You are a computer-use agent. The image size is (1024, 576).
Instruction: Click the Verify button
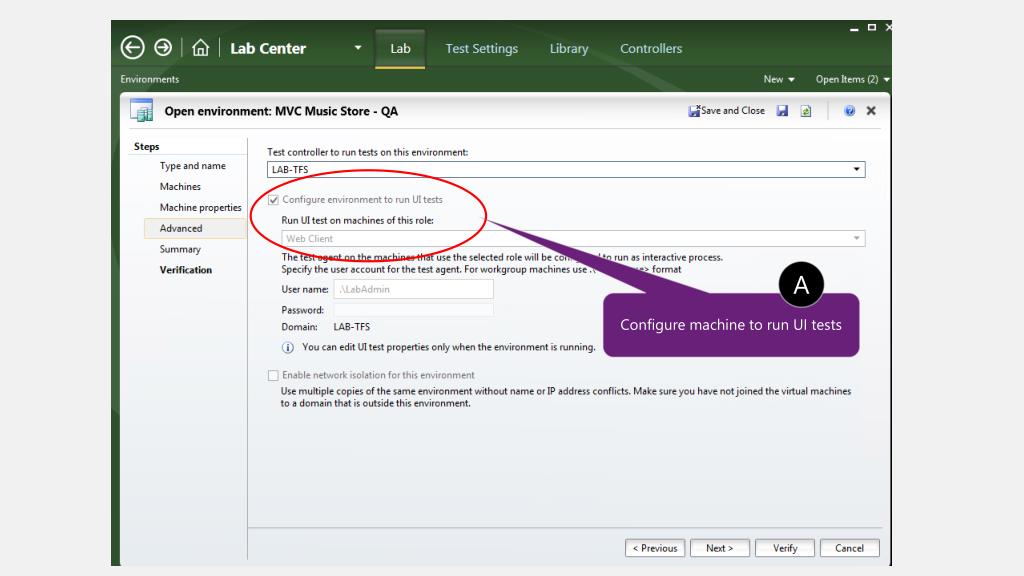pos(785,548)
